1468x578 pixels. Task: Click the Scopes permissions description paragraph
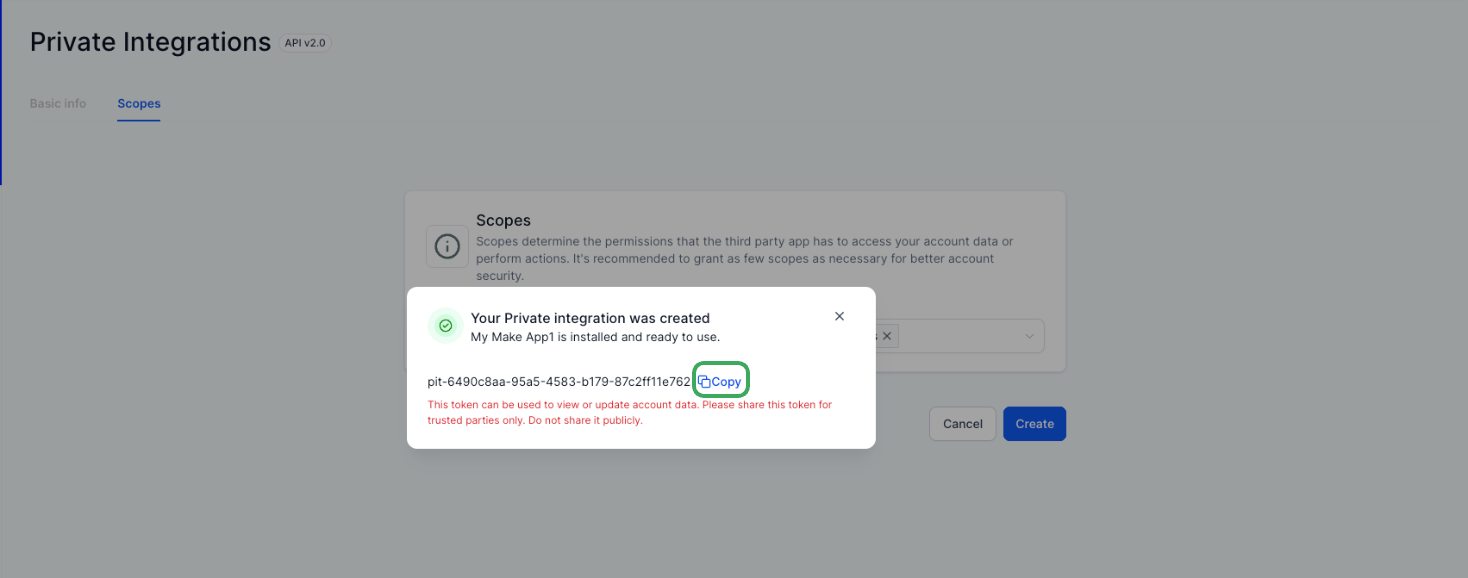click(745, 259)
